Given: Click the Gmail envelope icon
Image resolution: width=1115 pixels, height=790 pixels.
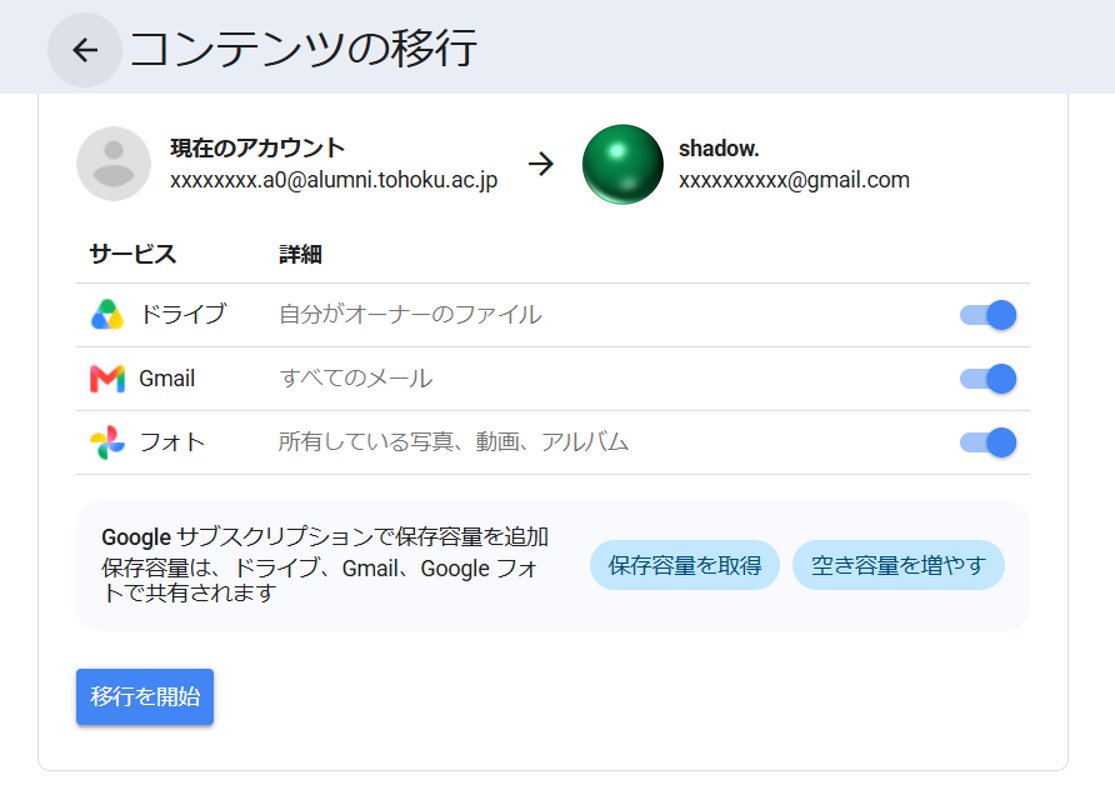Looking at the screenshot, I should [107, 379].
